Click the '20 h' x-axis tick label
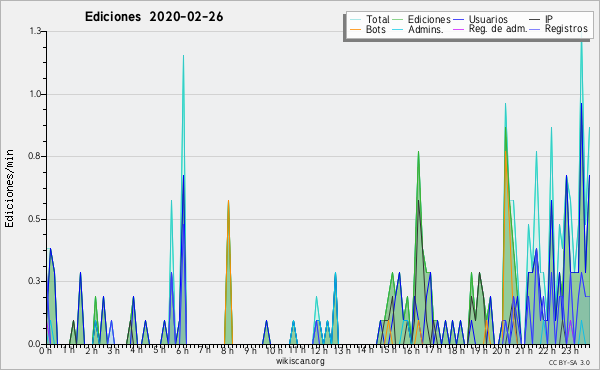This screenshot has height=370, width=600. tap(502, 351)
